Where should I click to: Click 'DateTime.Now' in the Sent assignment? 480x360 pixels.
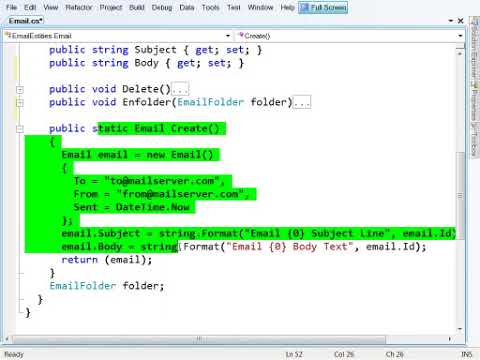point(153,207)
